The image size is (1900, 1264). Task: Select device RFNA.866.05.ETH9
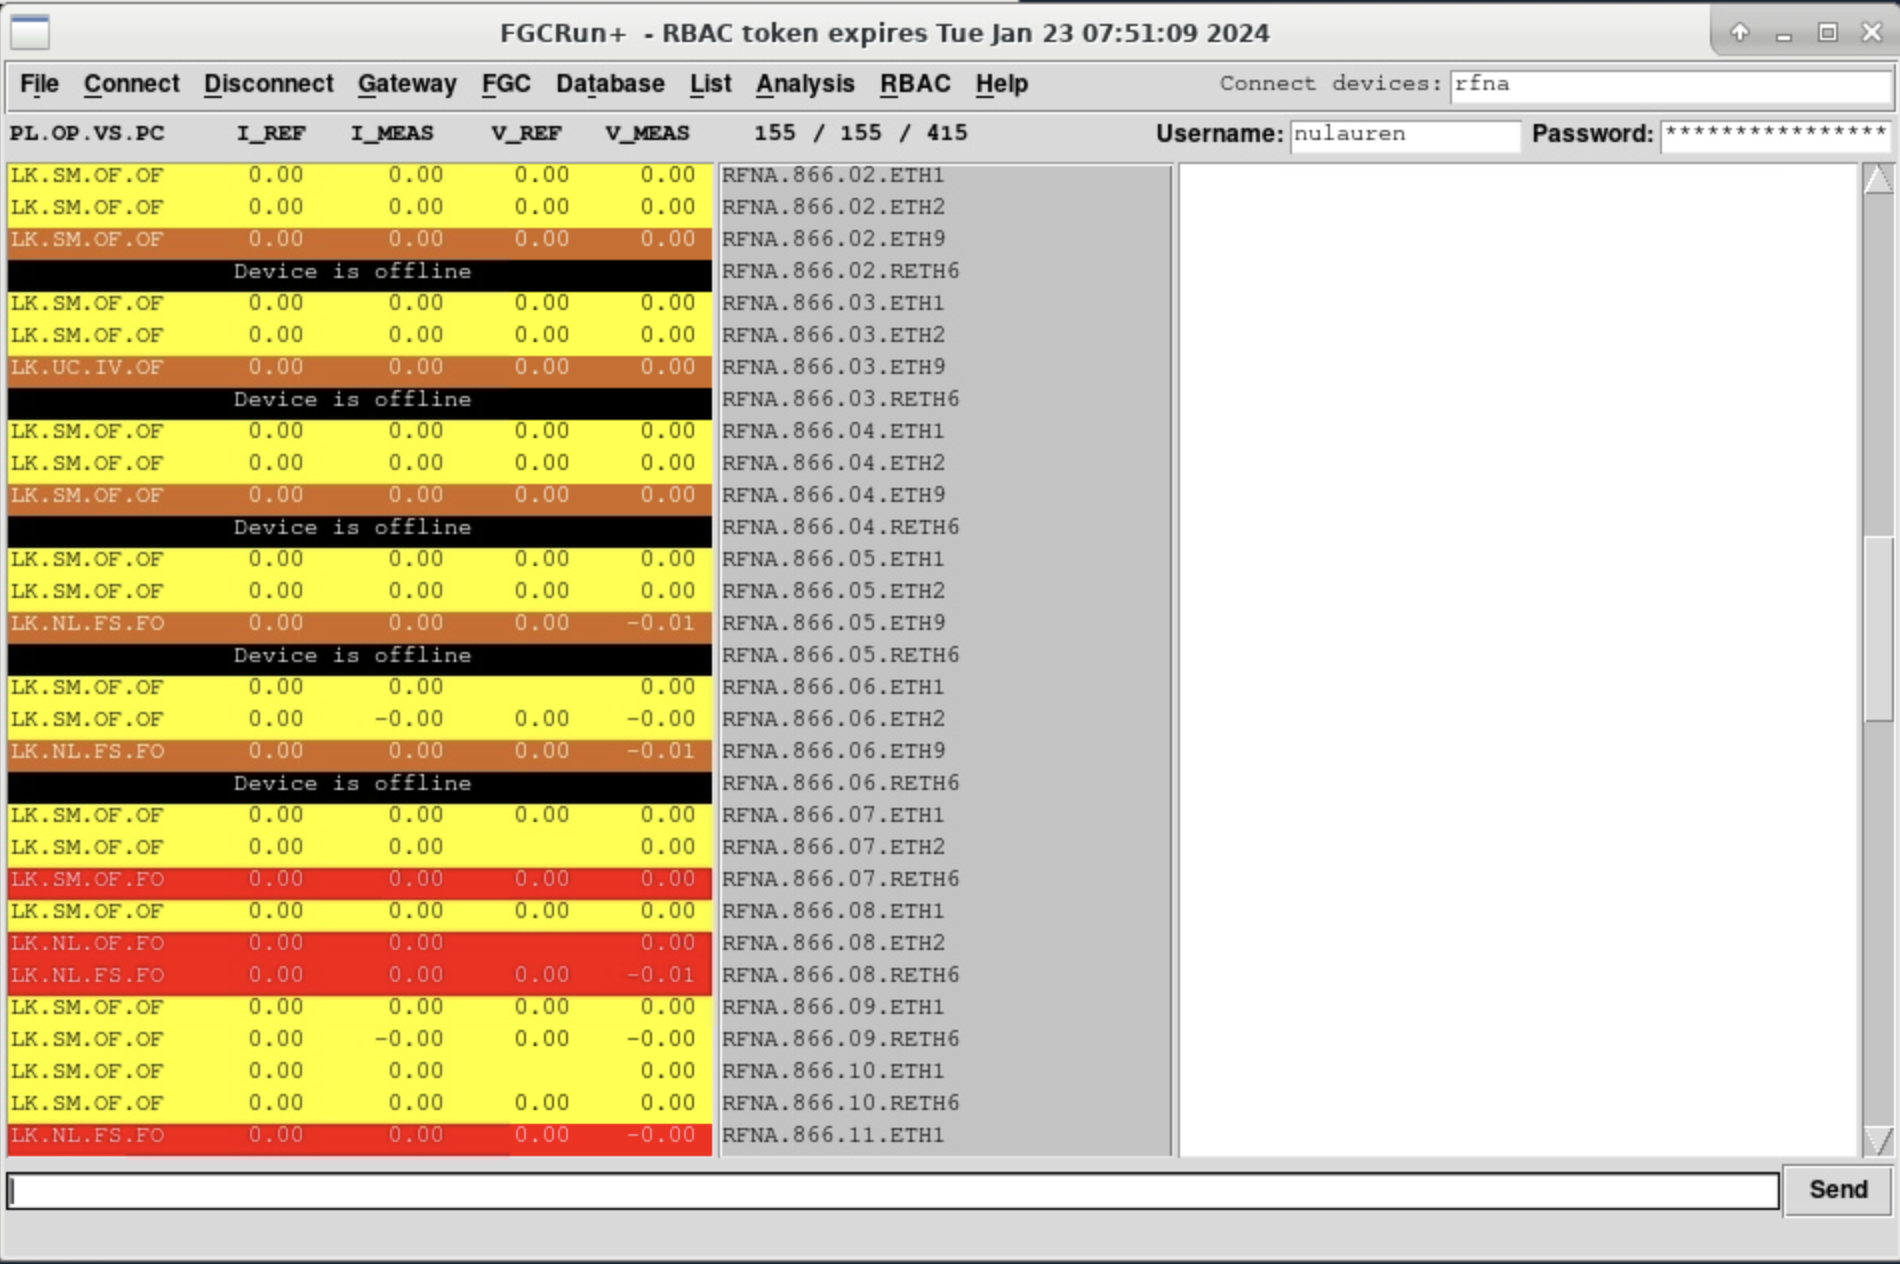point(833,623)
